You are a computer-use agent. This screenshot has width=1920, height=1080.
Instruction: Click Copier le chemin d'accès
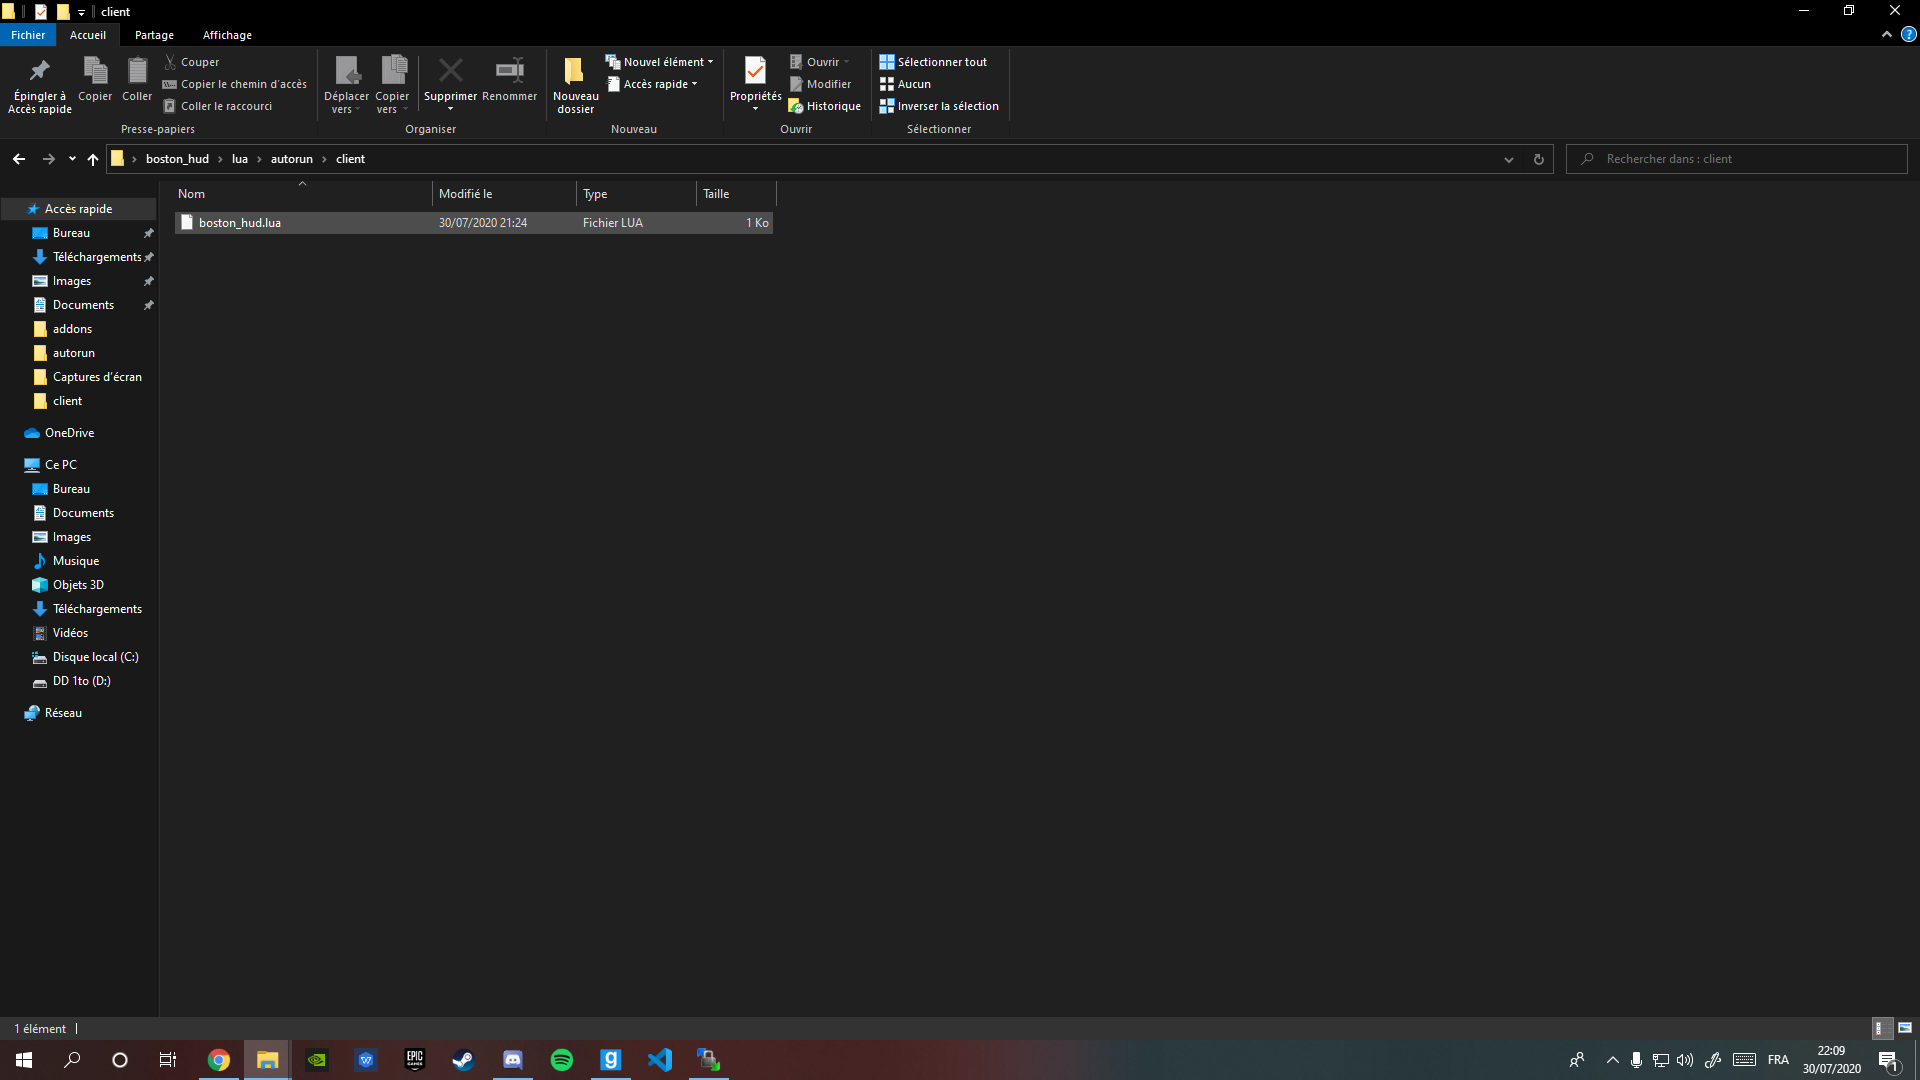point(235,84)
